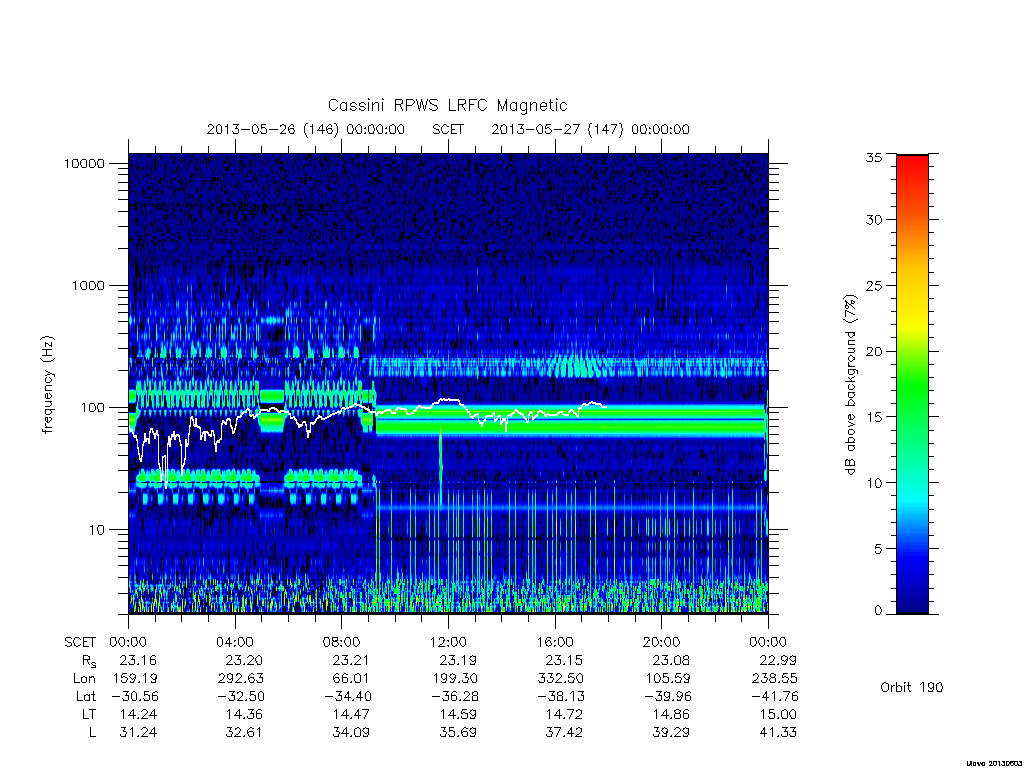Click the end date "2013-05-27 (147) 00:00:00"
This screenshot has height=768, width=1024.
[590, 129]
